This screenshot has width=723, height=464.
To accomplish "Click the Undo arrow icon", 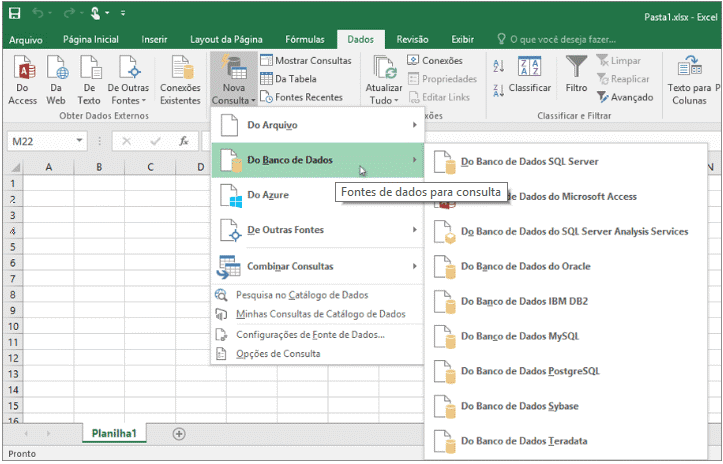I will point(38,13).
